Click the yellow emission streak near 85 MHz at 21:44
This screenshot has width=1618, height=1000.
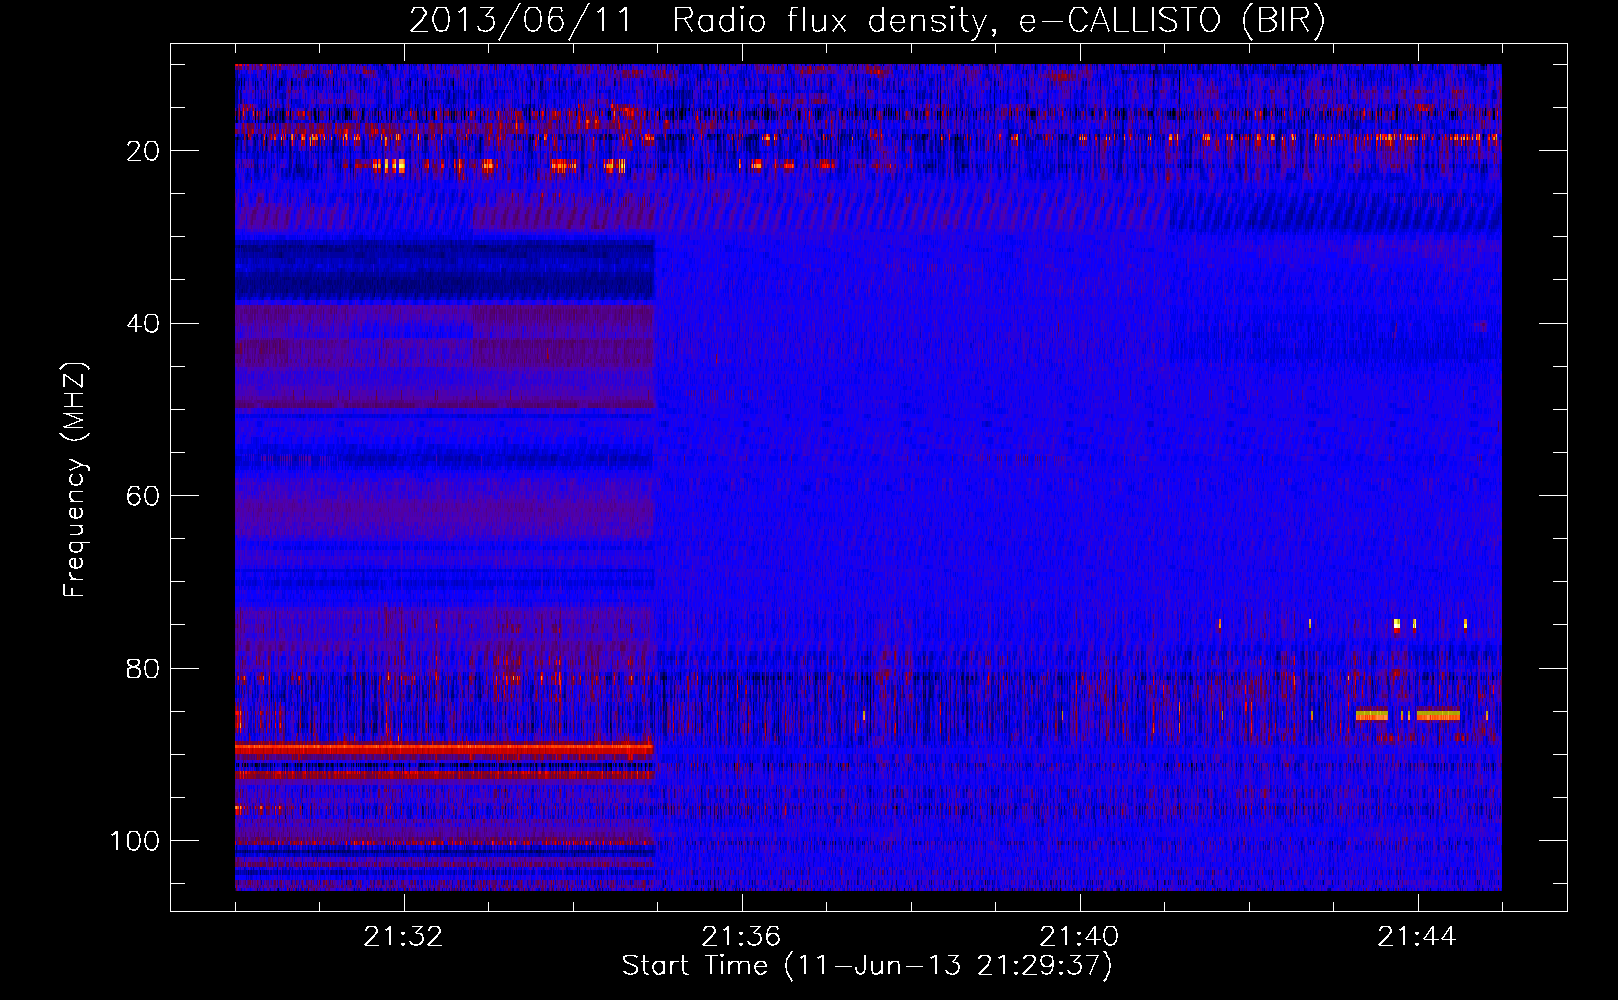(x=1438, y=715)
